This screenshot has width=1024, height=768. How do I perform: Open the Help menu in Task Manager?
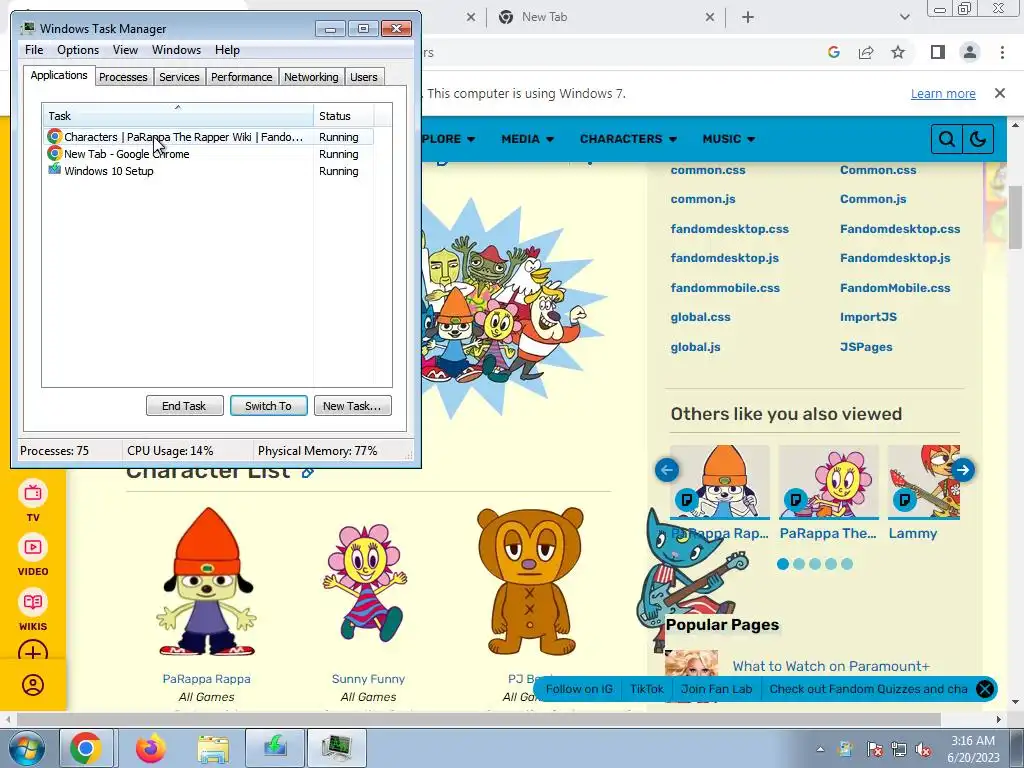(227, 50)
